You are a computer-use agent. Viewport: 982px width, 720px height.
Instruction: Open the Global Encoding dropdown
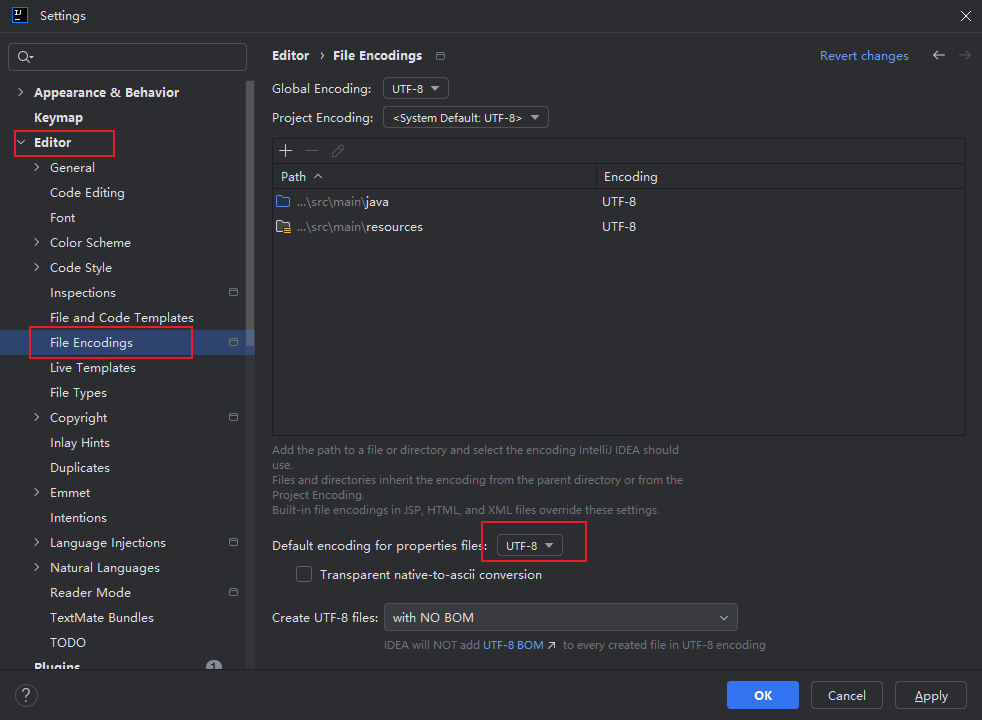[416, 89]
